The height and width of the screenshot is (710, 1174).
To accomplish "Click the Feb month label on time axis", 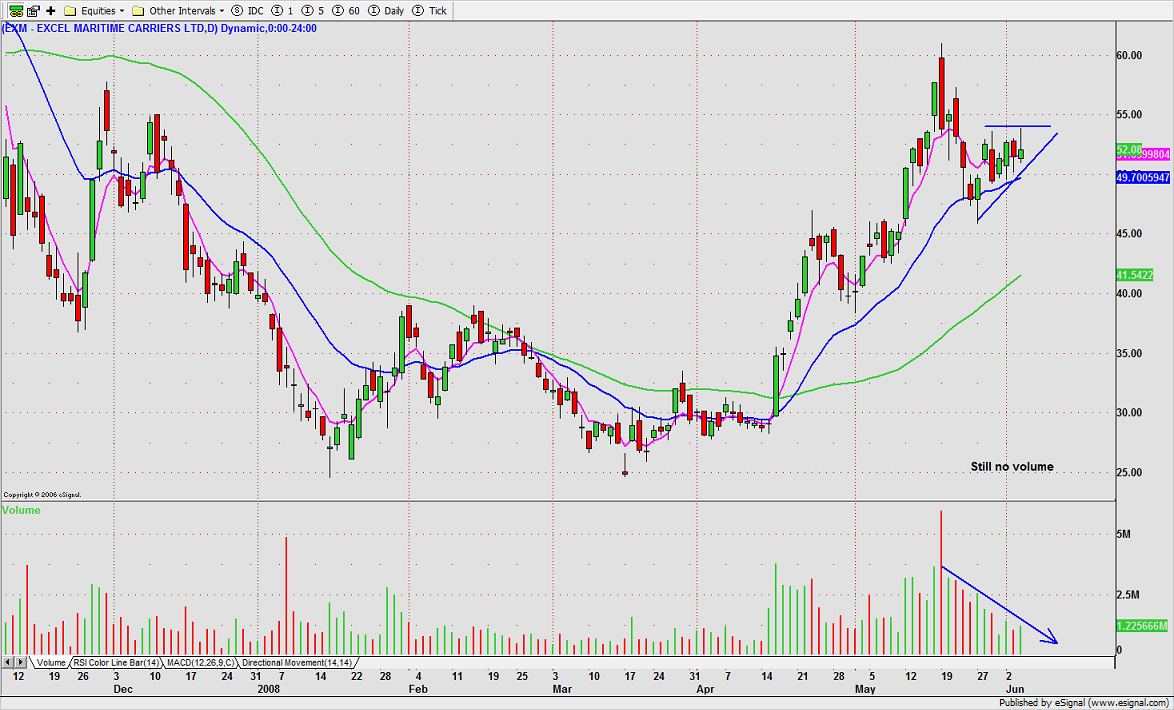I will [418, 688].
